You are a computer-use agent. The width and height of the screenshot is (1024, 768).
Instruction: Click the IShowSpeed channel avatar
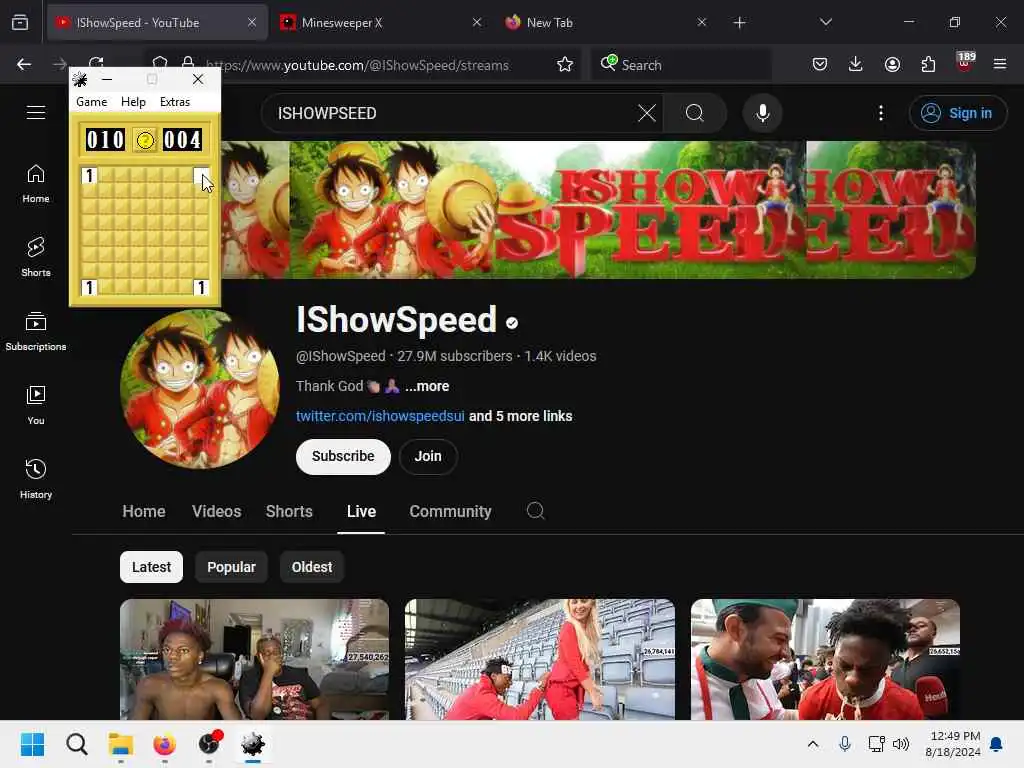pyautogui.click(x=200, y=389)
